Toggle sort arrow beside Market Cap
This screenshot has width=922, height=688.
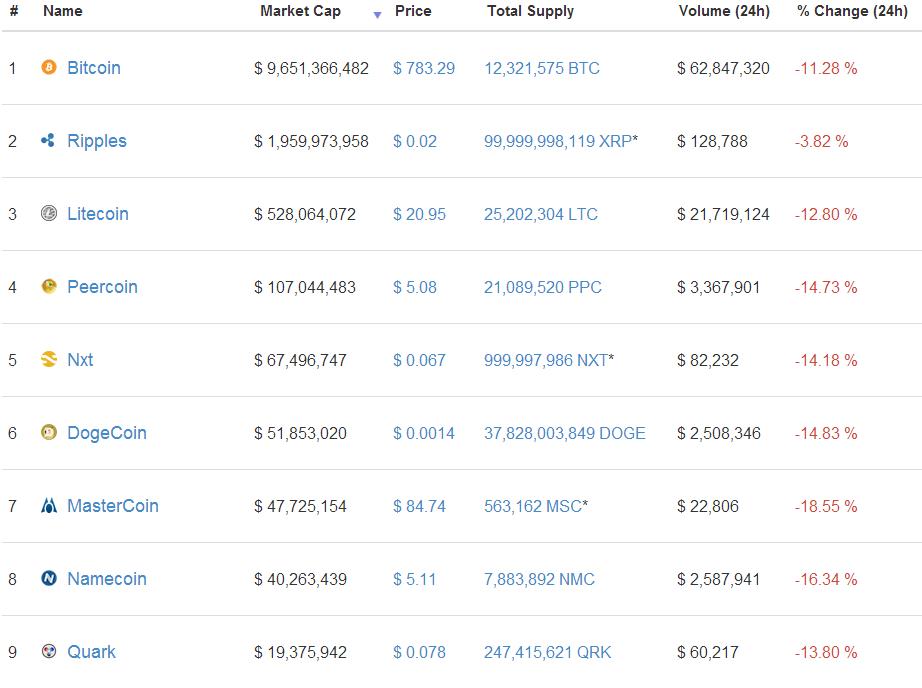point(378,15)
